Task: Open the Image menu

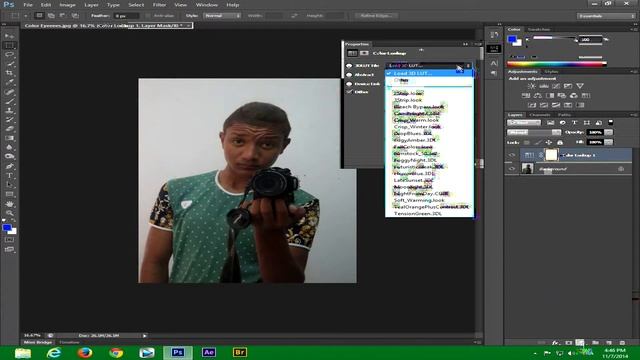Action: point(67,5)
